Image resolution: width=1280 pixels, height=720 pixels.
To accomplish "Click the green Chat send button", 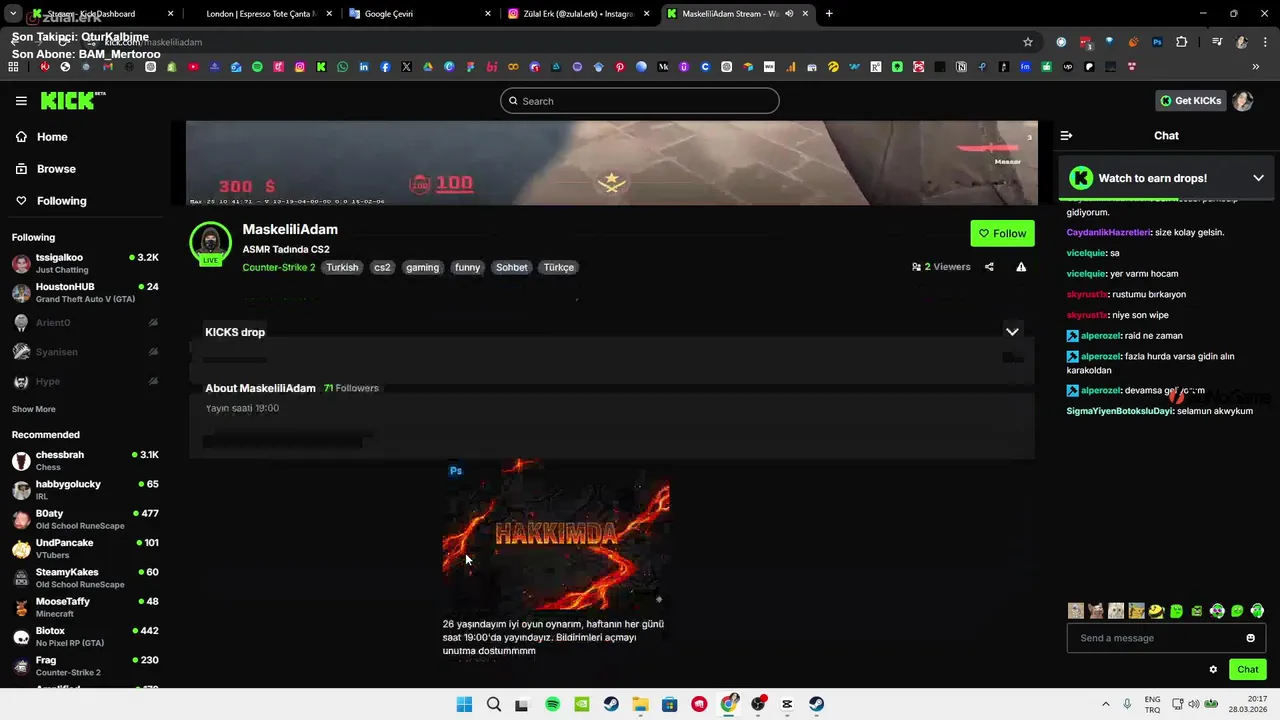I will pos(1247,670).
